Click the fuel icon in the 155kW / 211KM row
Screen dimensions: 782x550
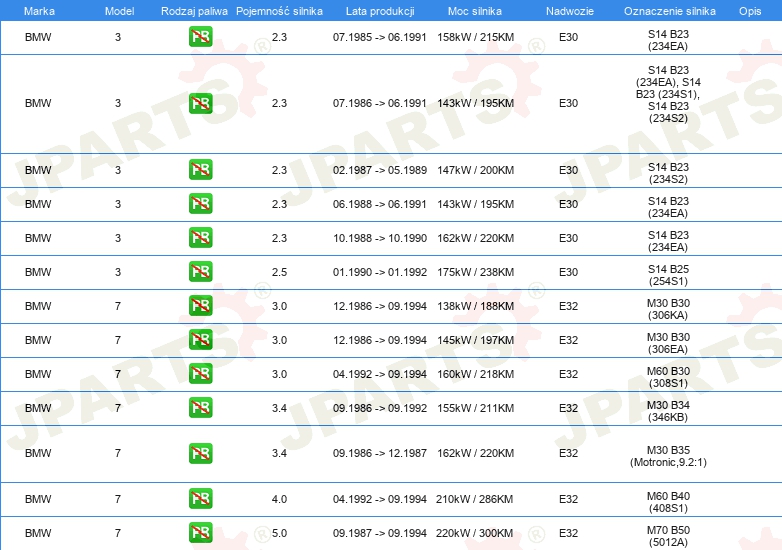click(x=200, y=408)
